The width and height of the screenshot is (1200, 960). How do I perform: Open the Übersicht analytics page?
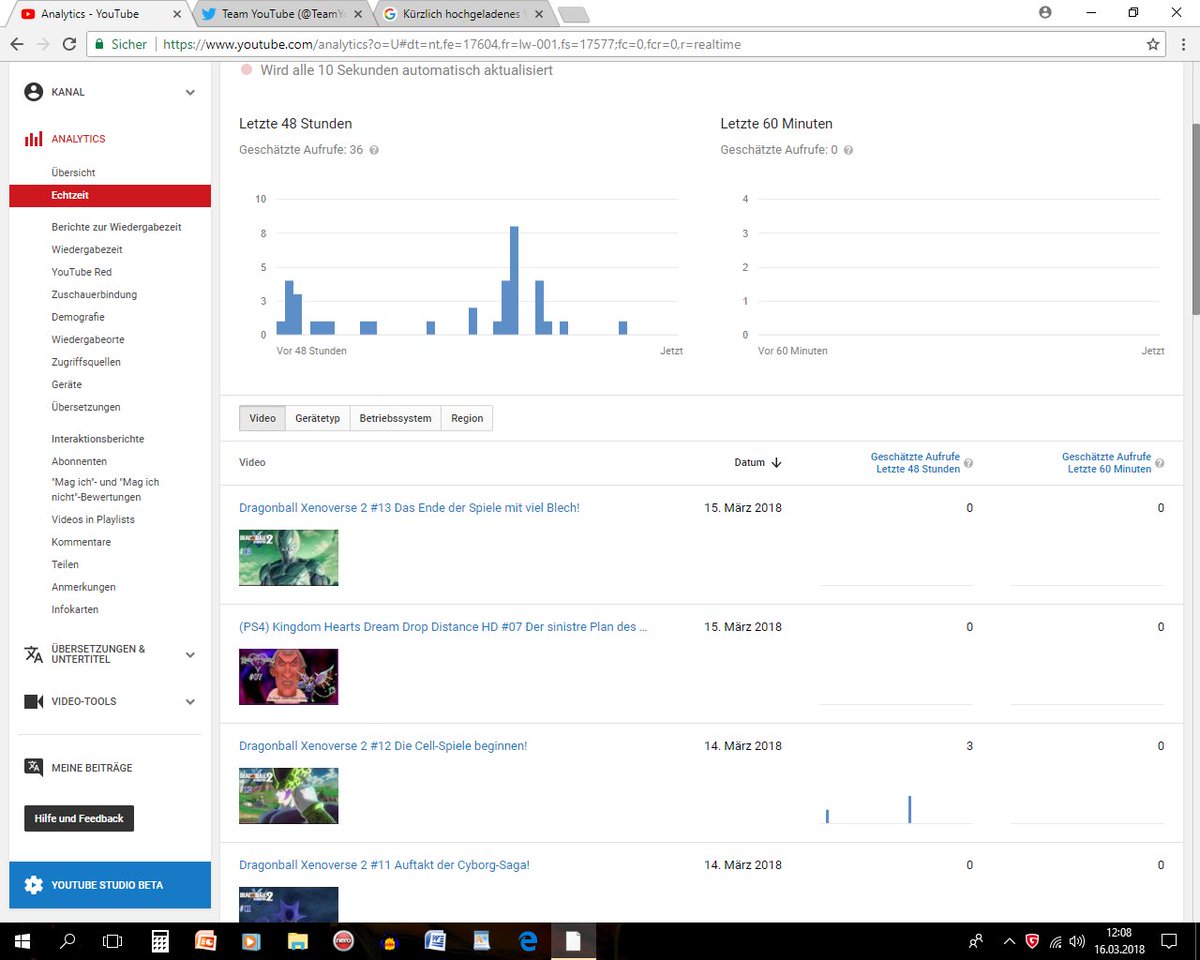[74, 173]
